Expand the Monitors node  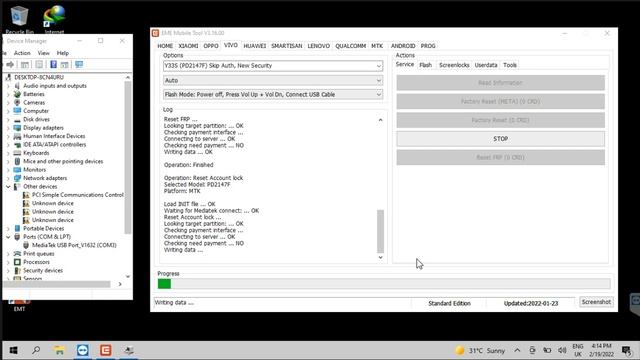pos(8,170)
